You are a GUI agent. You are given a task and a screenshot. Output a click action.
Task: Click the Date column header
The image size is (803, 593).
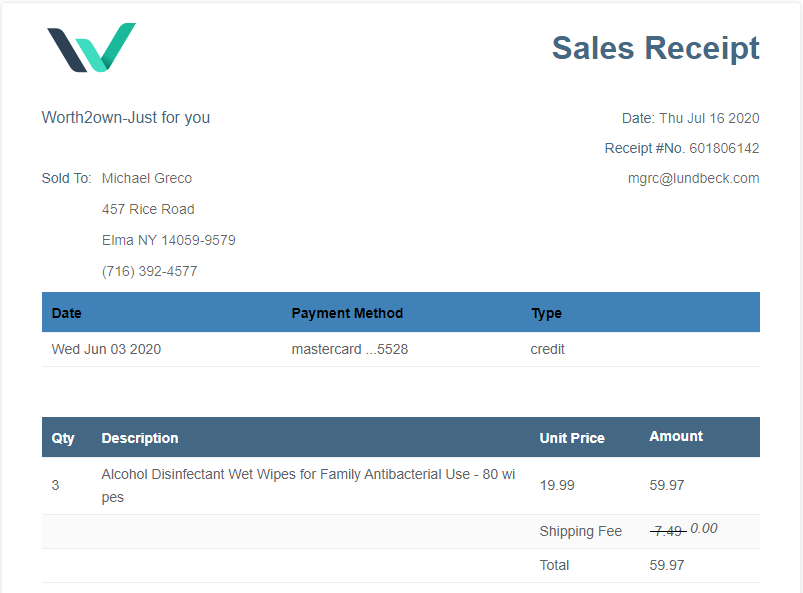point(67,313)
